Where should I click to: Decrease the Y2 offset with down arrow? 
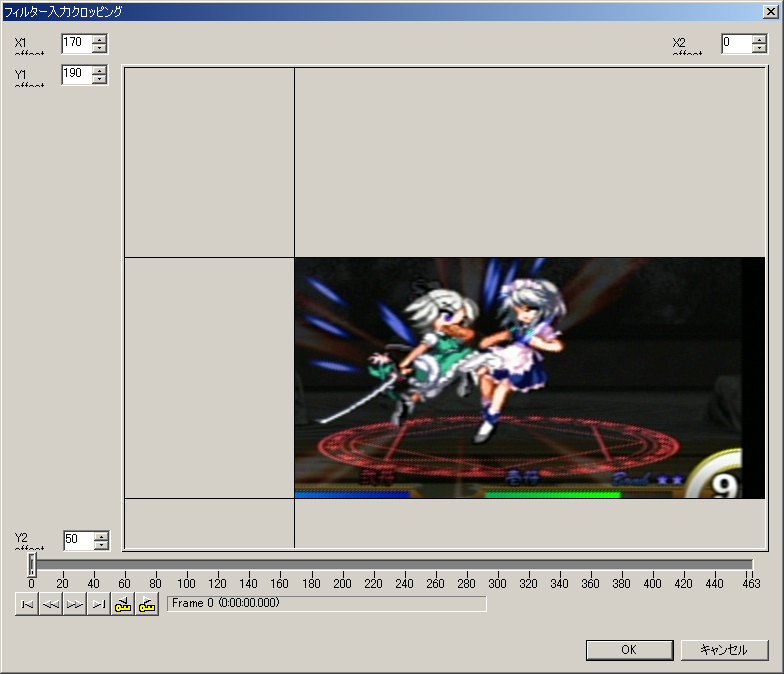[x=101, y=545]
